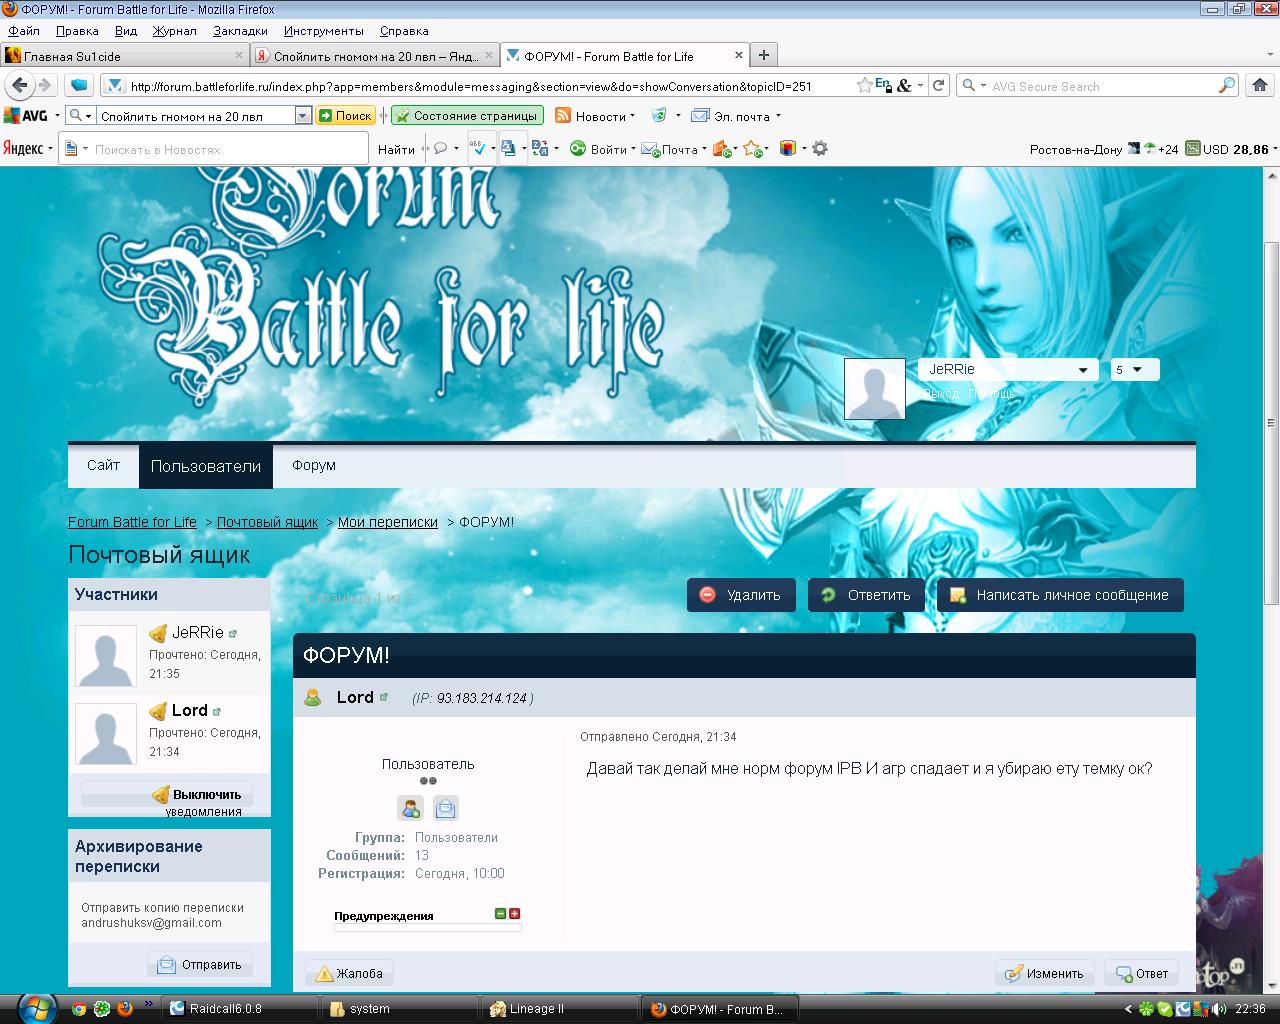Open the Форум navigation tab
This screenshot has height=1024, width=1280.
tap(314, 466)
